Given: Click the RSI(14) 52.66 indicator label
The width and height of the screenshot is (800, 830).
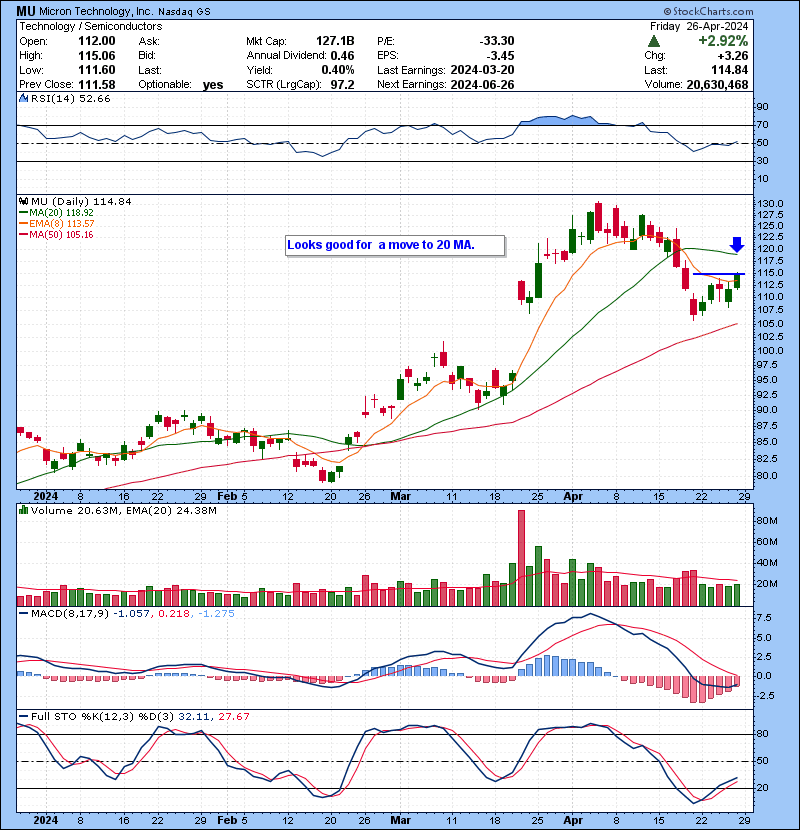Looking at the screenshot, I should click(70, 98).
